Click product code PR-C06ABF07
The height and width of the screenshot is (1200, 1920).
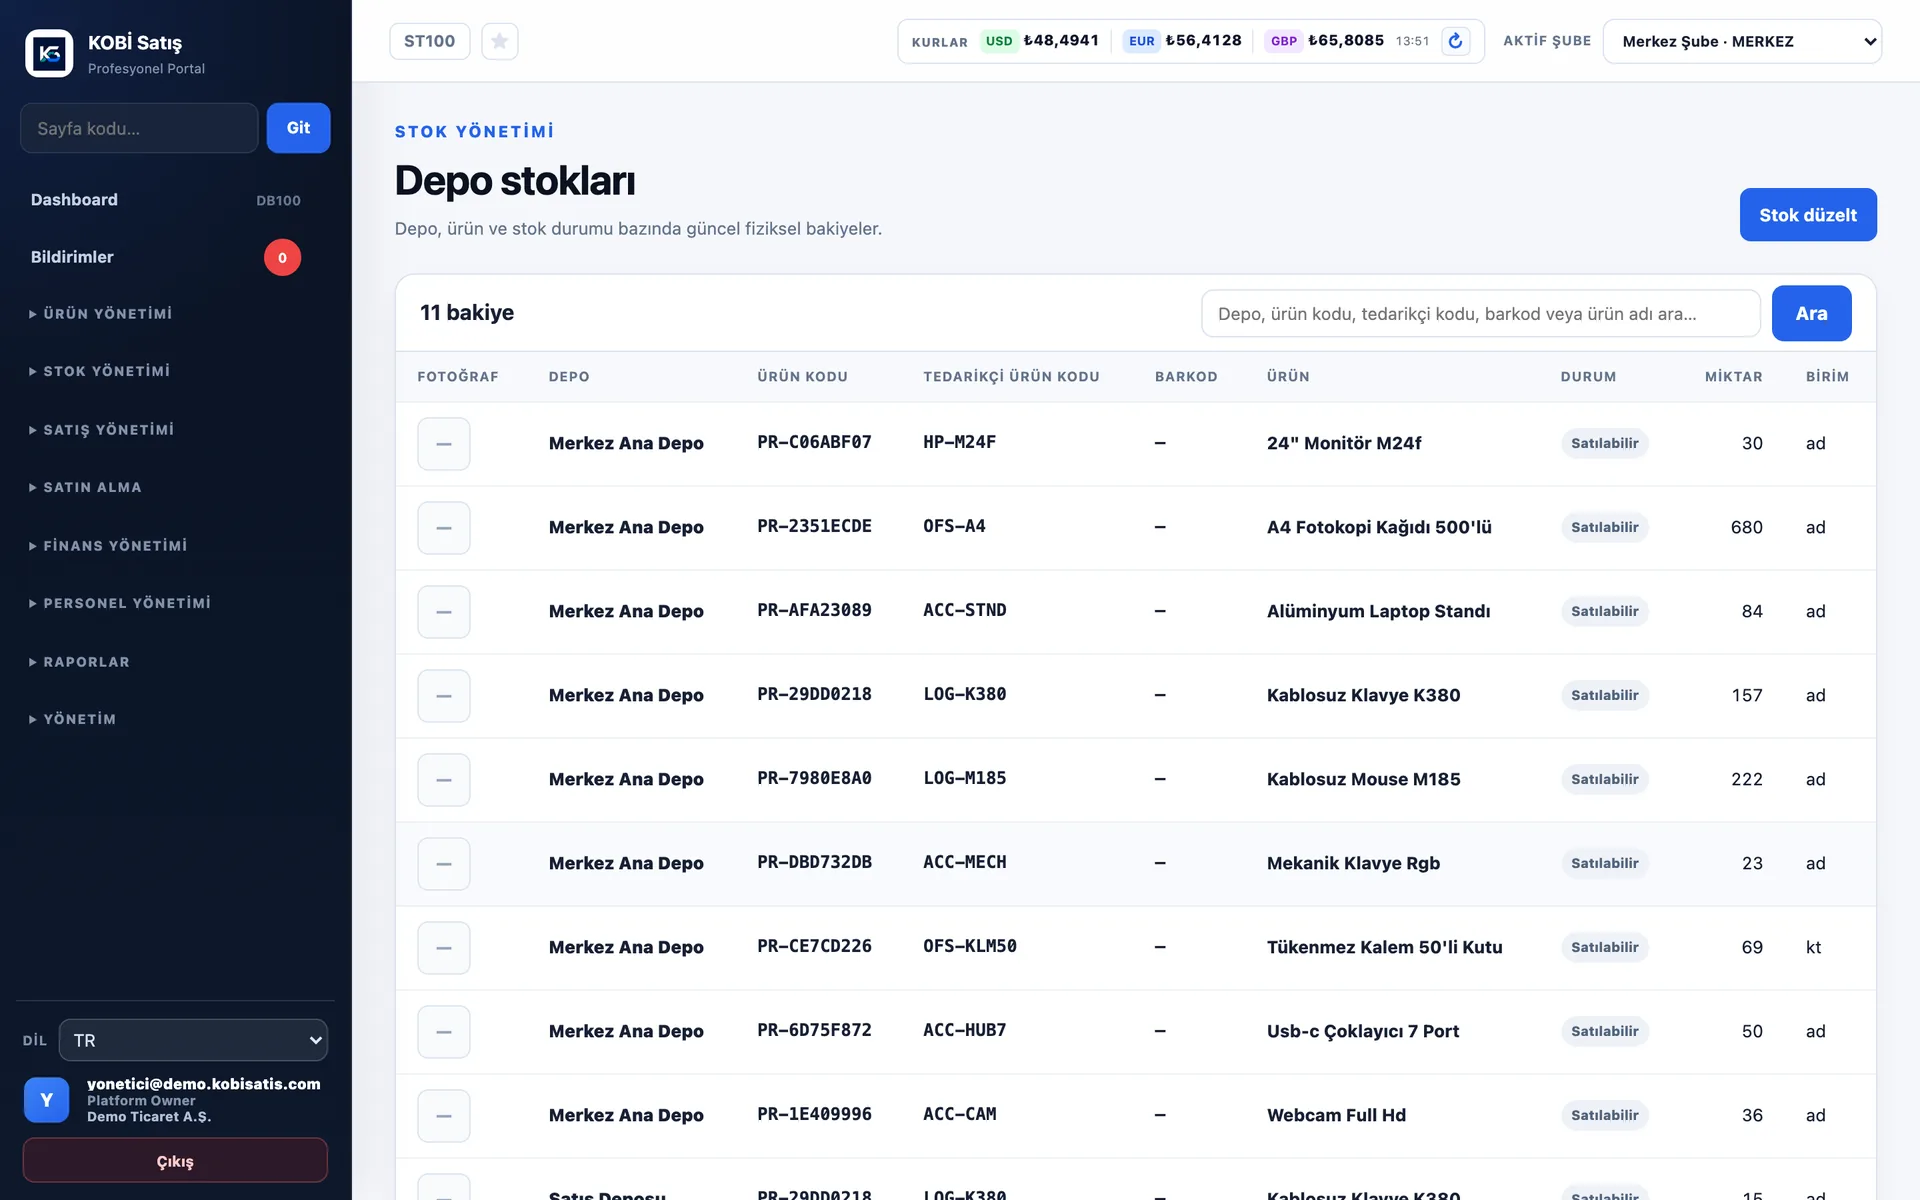[814, 442]
